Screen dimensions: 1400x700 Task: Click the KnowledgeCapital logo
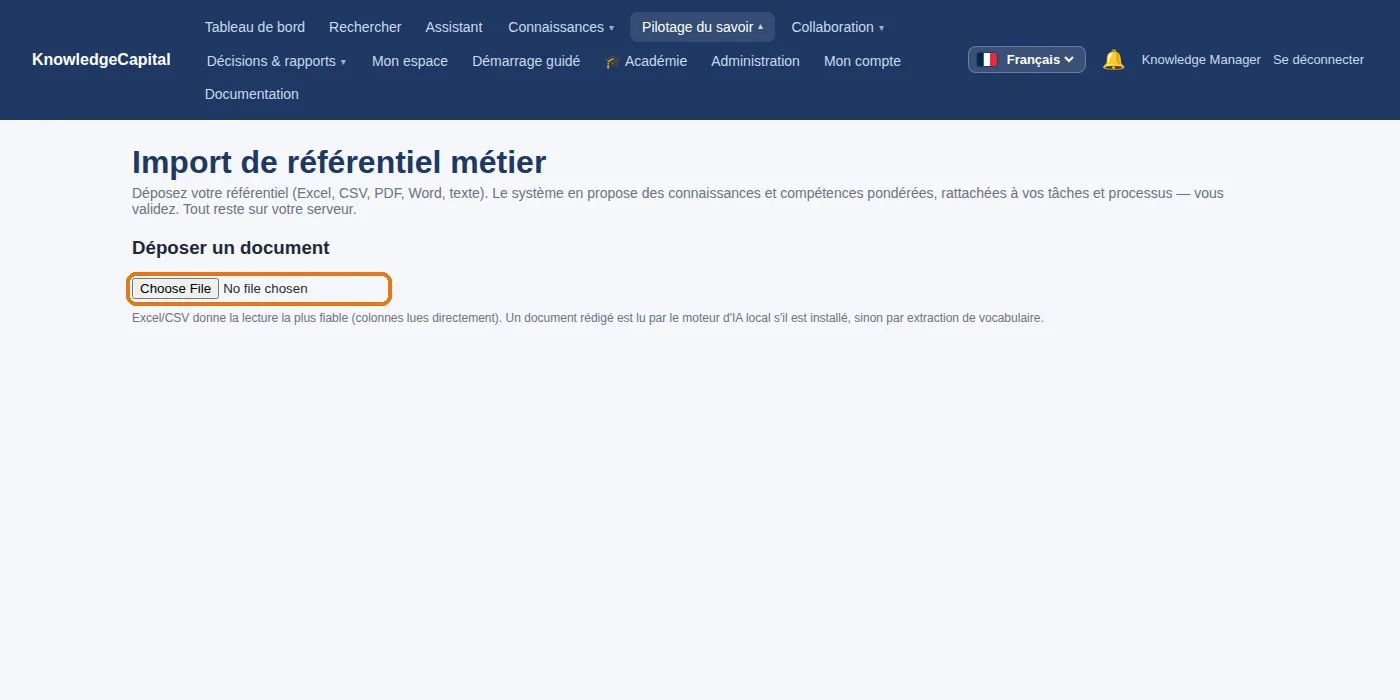101,60
